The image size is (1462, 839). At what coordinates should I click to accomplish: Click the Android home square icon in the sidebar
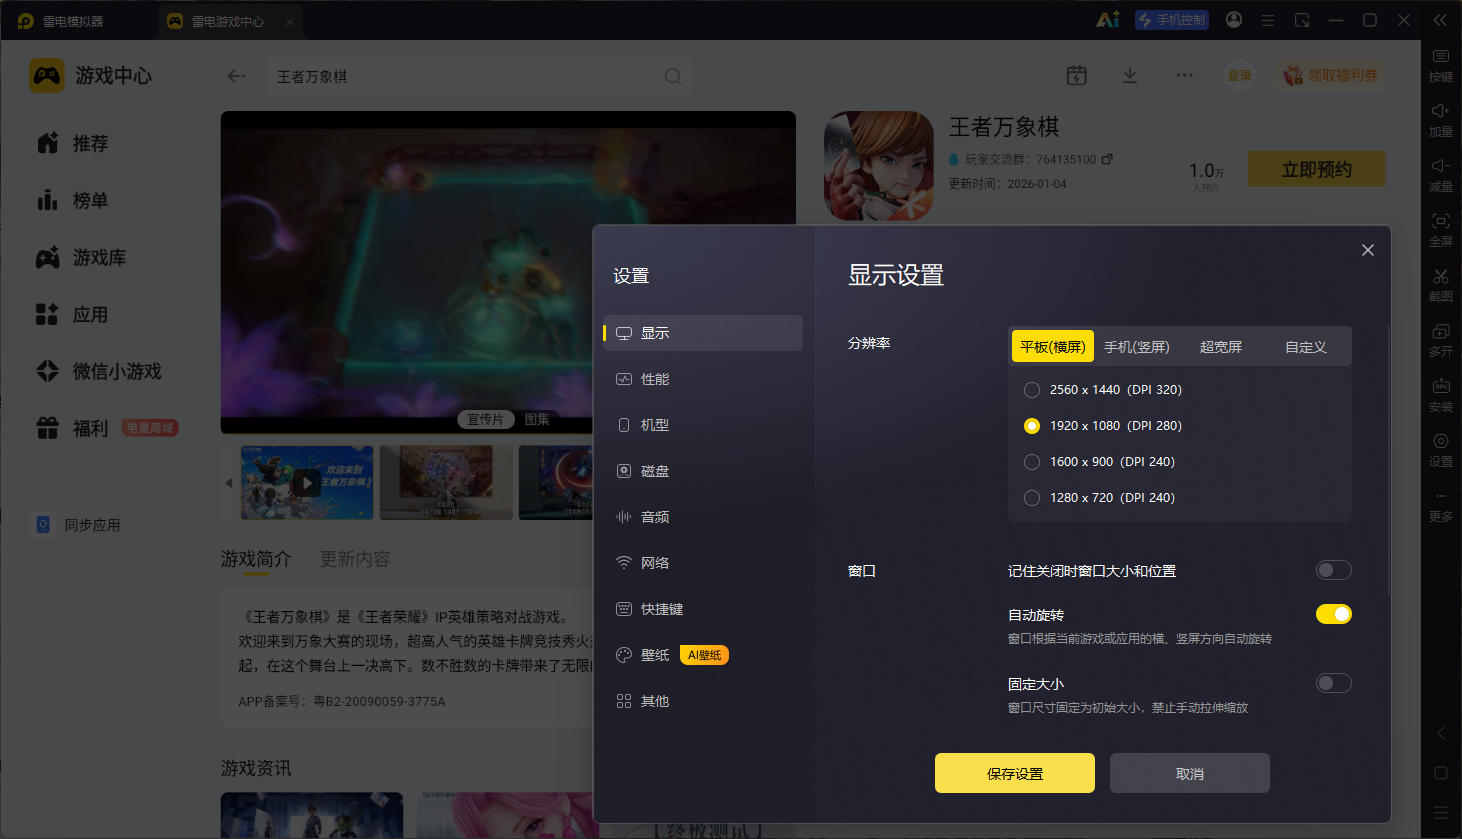tap(1441, 773)
